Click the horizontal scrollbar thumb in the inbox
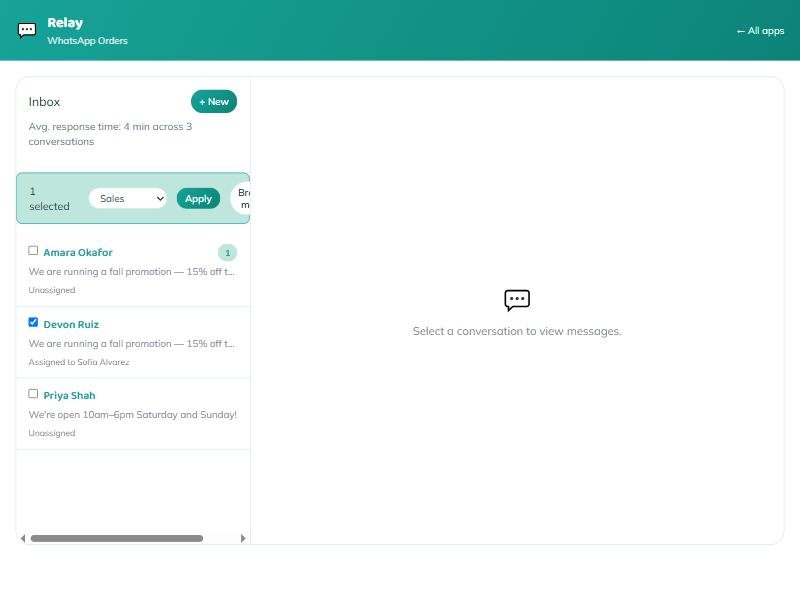This screenshot has height=600, width=800. point(117,538)
